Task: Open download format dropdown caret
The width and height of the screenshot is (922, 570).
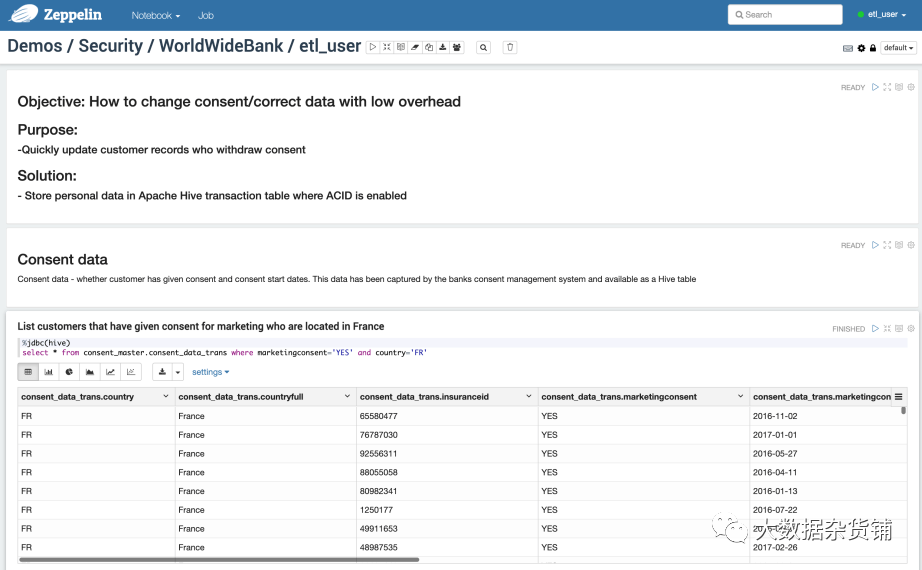Action: coord(178,372)
